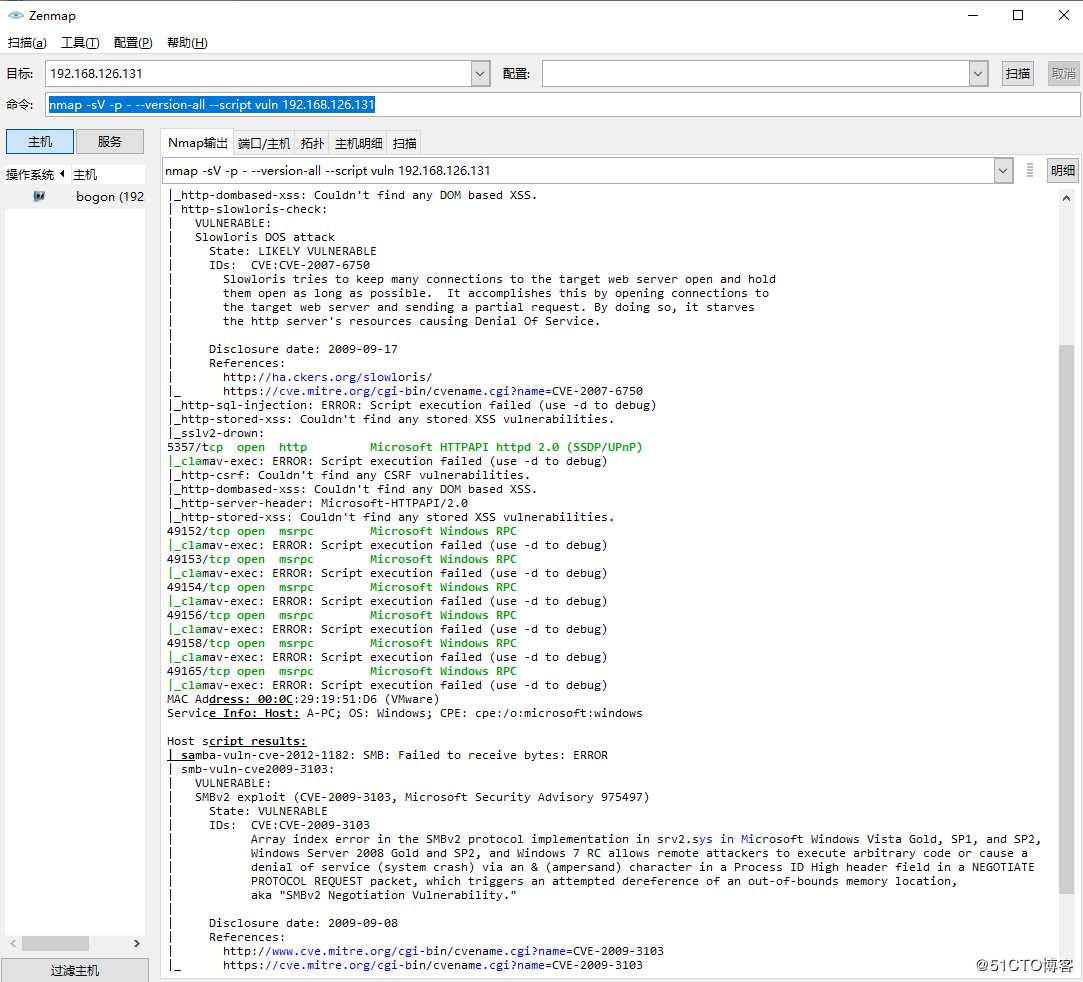
Task: Expand the 配置 profile dropdown arrow
Action: click(x=978, y=73)
